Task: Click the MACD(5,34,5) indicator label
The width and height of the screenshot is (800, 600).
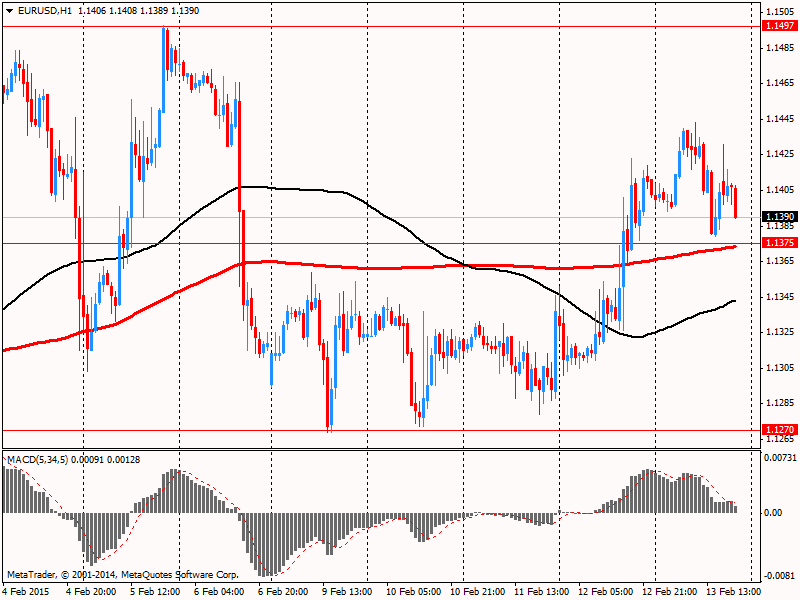Action: (x=73, y=460)
